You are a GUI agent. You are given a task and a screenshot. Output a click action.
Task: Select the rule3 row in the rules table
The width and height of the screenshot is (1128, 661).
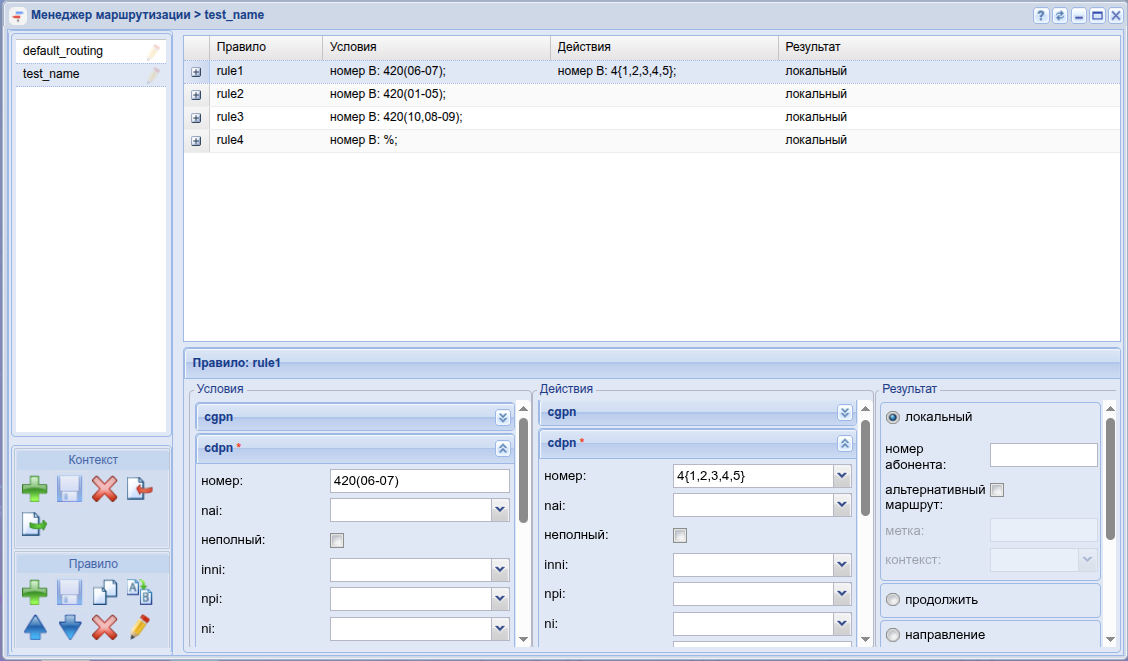tap(500, 118)
